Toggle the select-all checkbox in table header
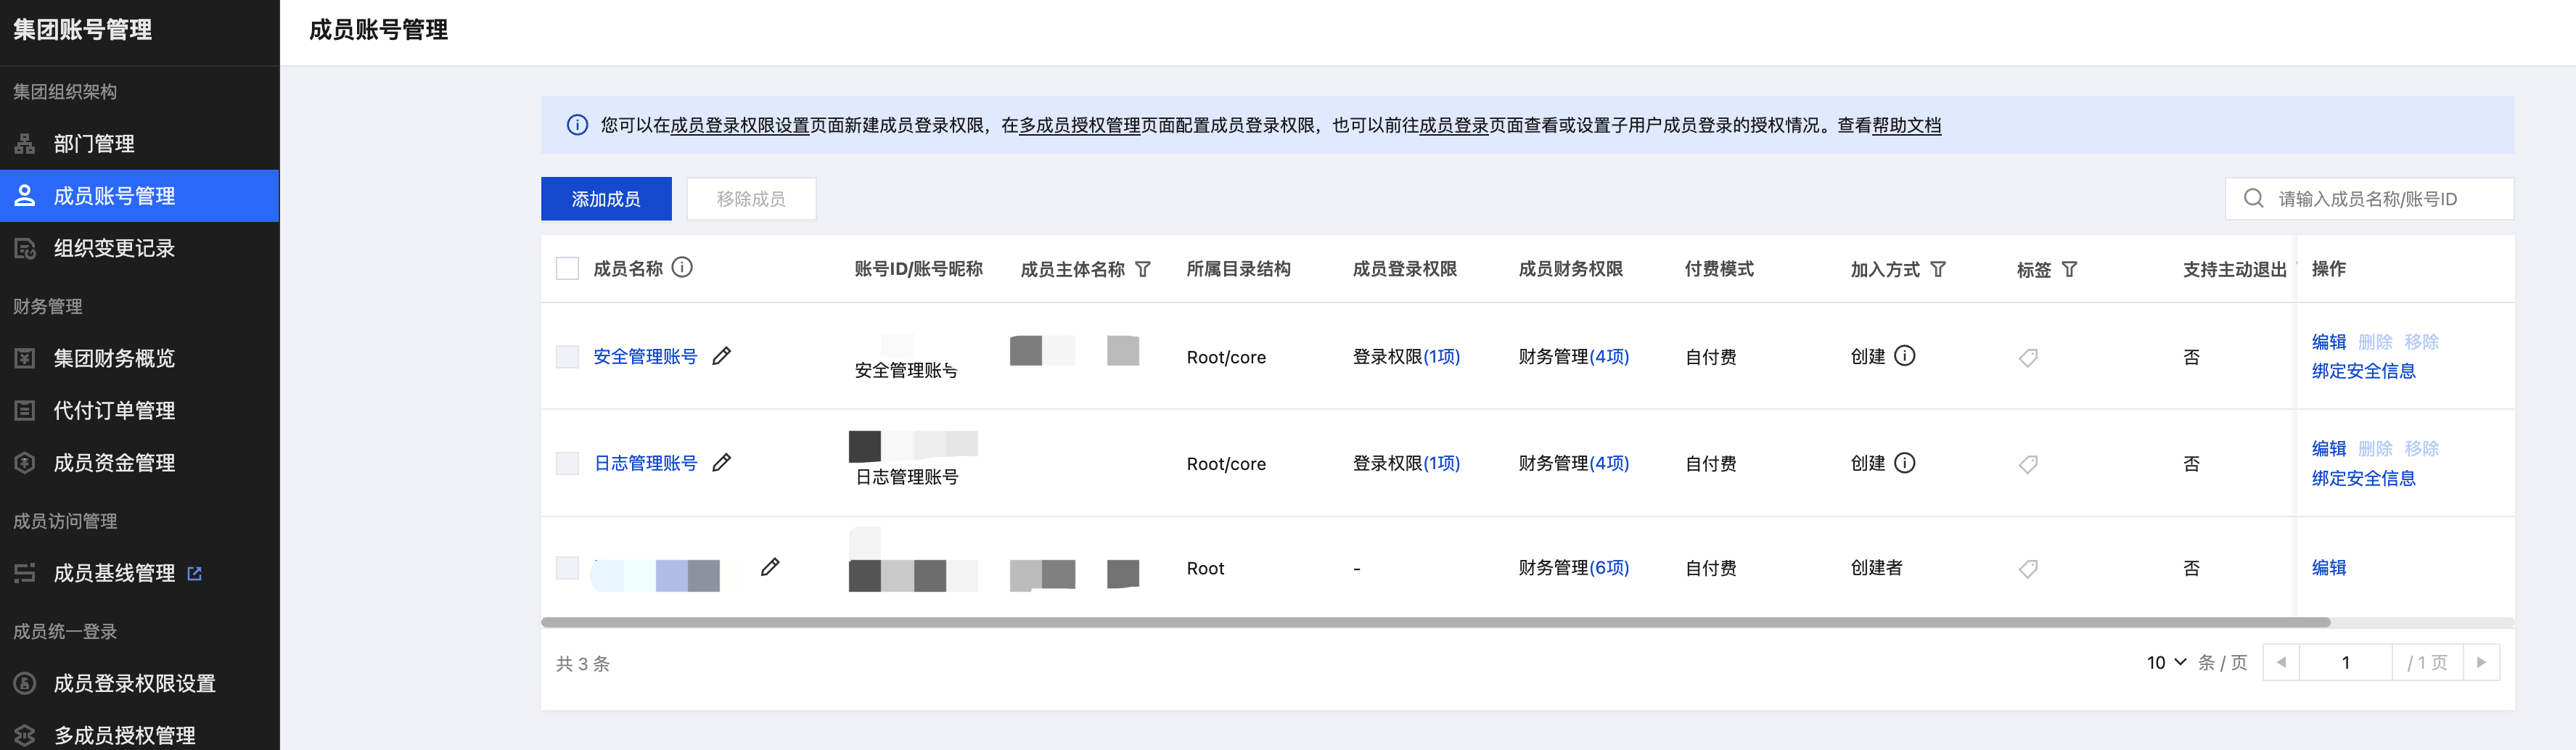Screen dimensions: 2576x750 pos(567,268)
